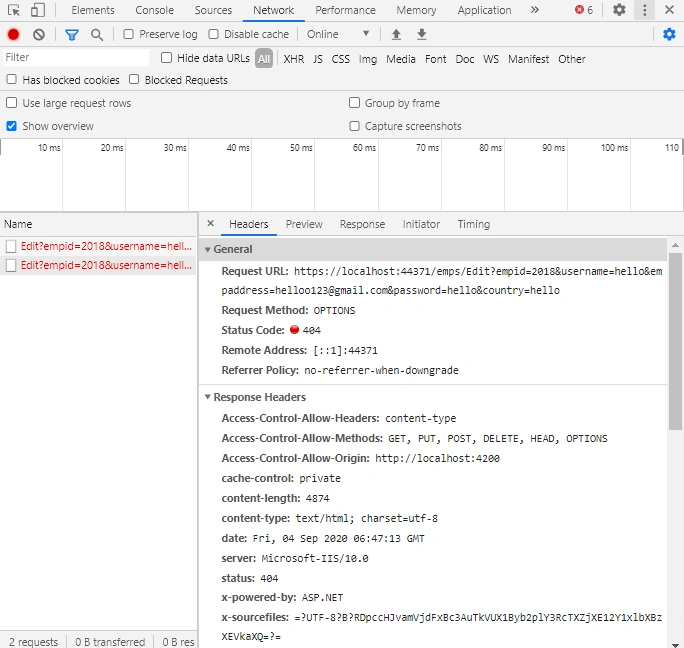The image size is (684, 648).
Task: Export HAR file with download arrow
Action: tap(421, 34)
